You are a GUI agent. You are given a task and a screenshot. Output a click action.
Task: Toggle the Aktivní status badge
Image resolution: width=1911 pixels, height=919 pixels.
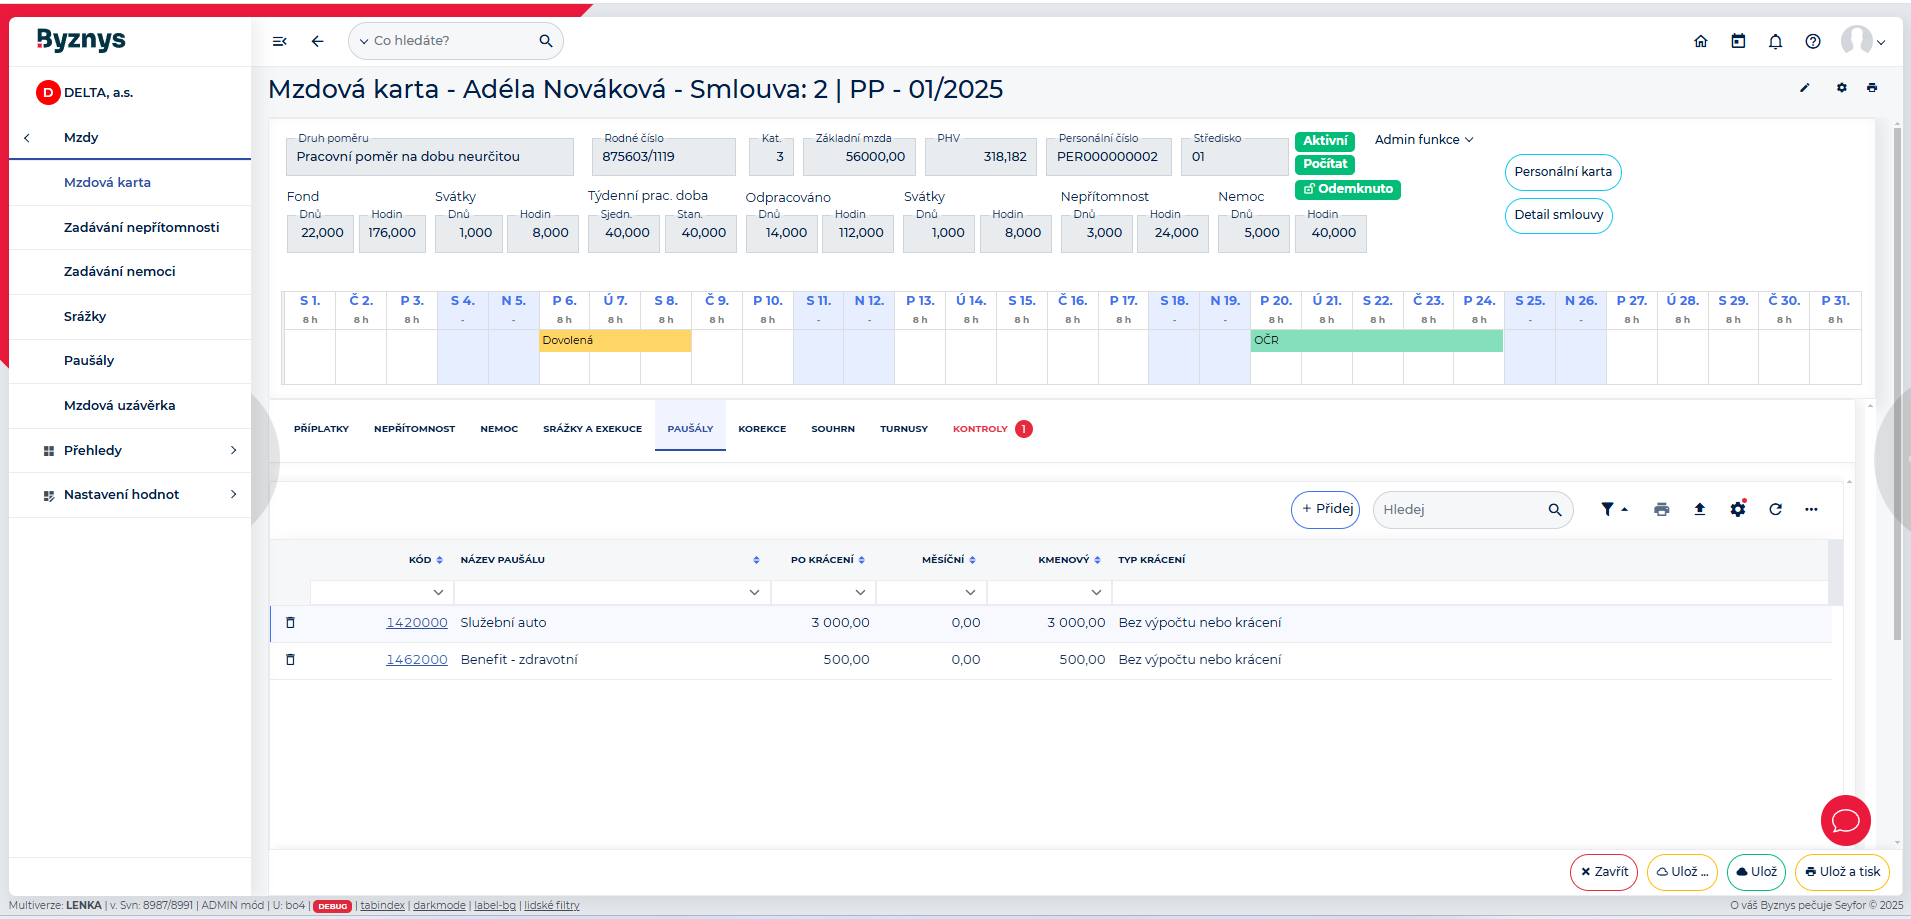click(x=1324, y=141)
